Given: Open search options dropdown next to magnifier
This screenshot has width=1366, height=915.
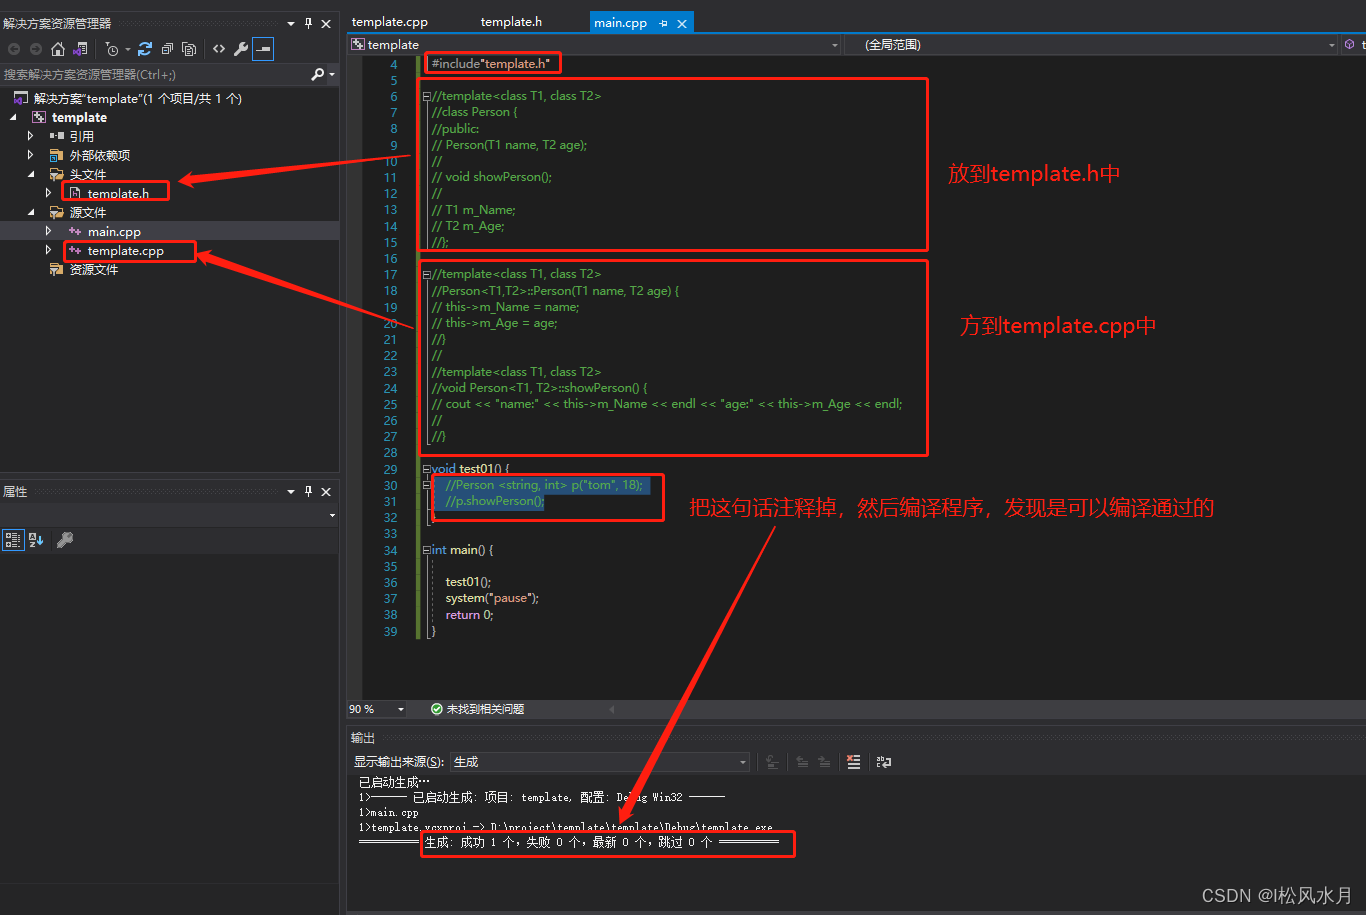Looking at the screenshot, I should point(332,75).
